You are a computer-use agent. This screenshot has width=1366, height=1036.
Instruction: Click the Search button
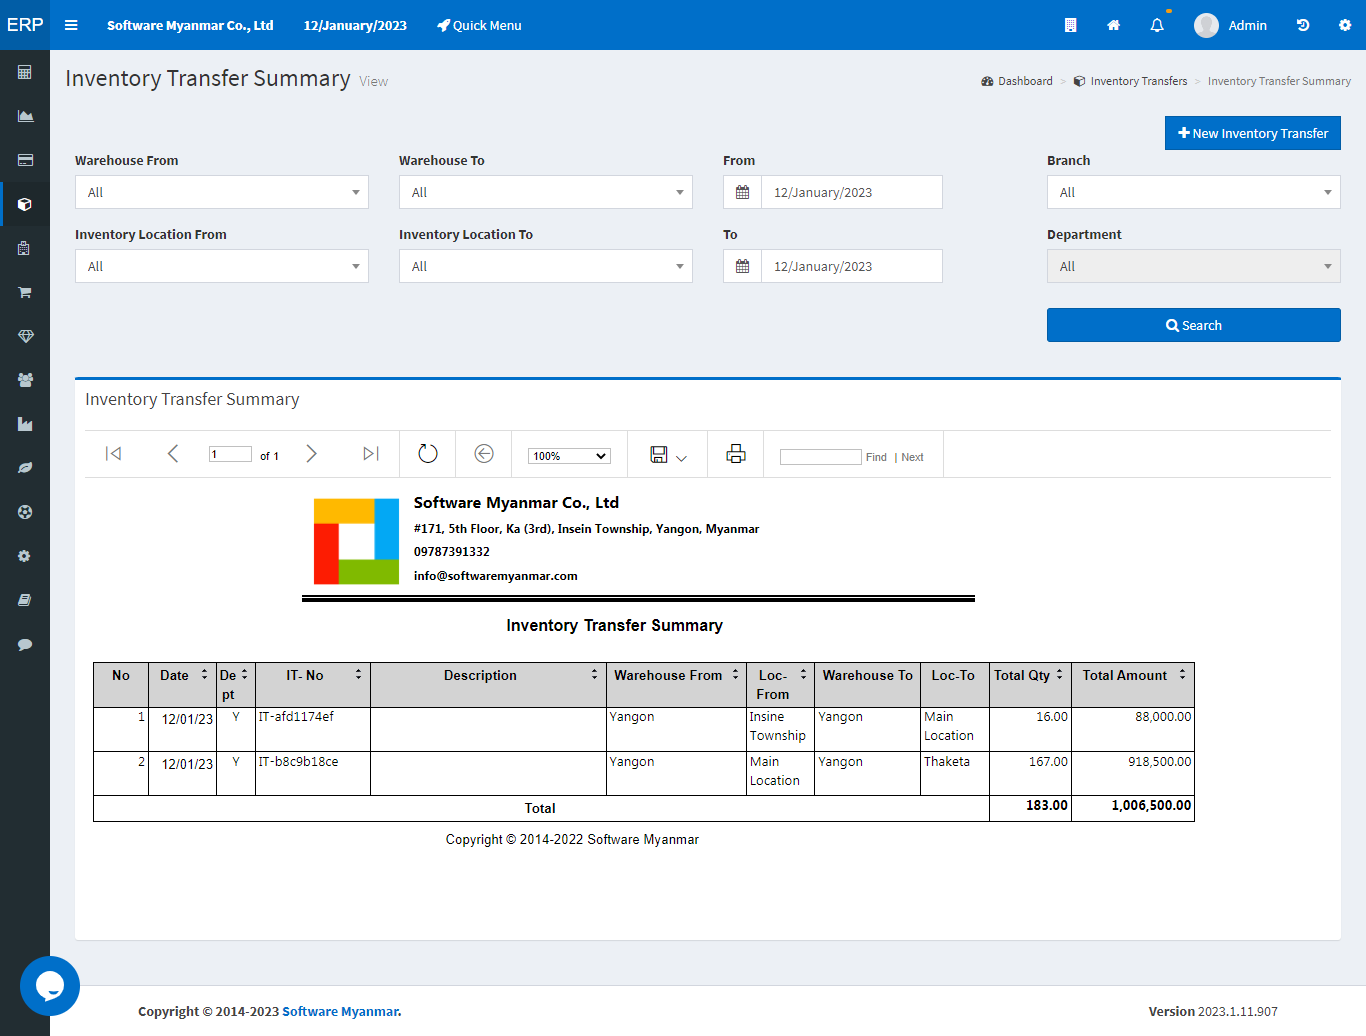tap(1194, 325)
